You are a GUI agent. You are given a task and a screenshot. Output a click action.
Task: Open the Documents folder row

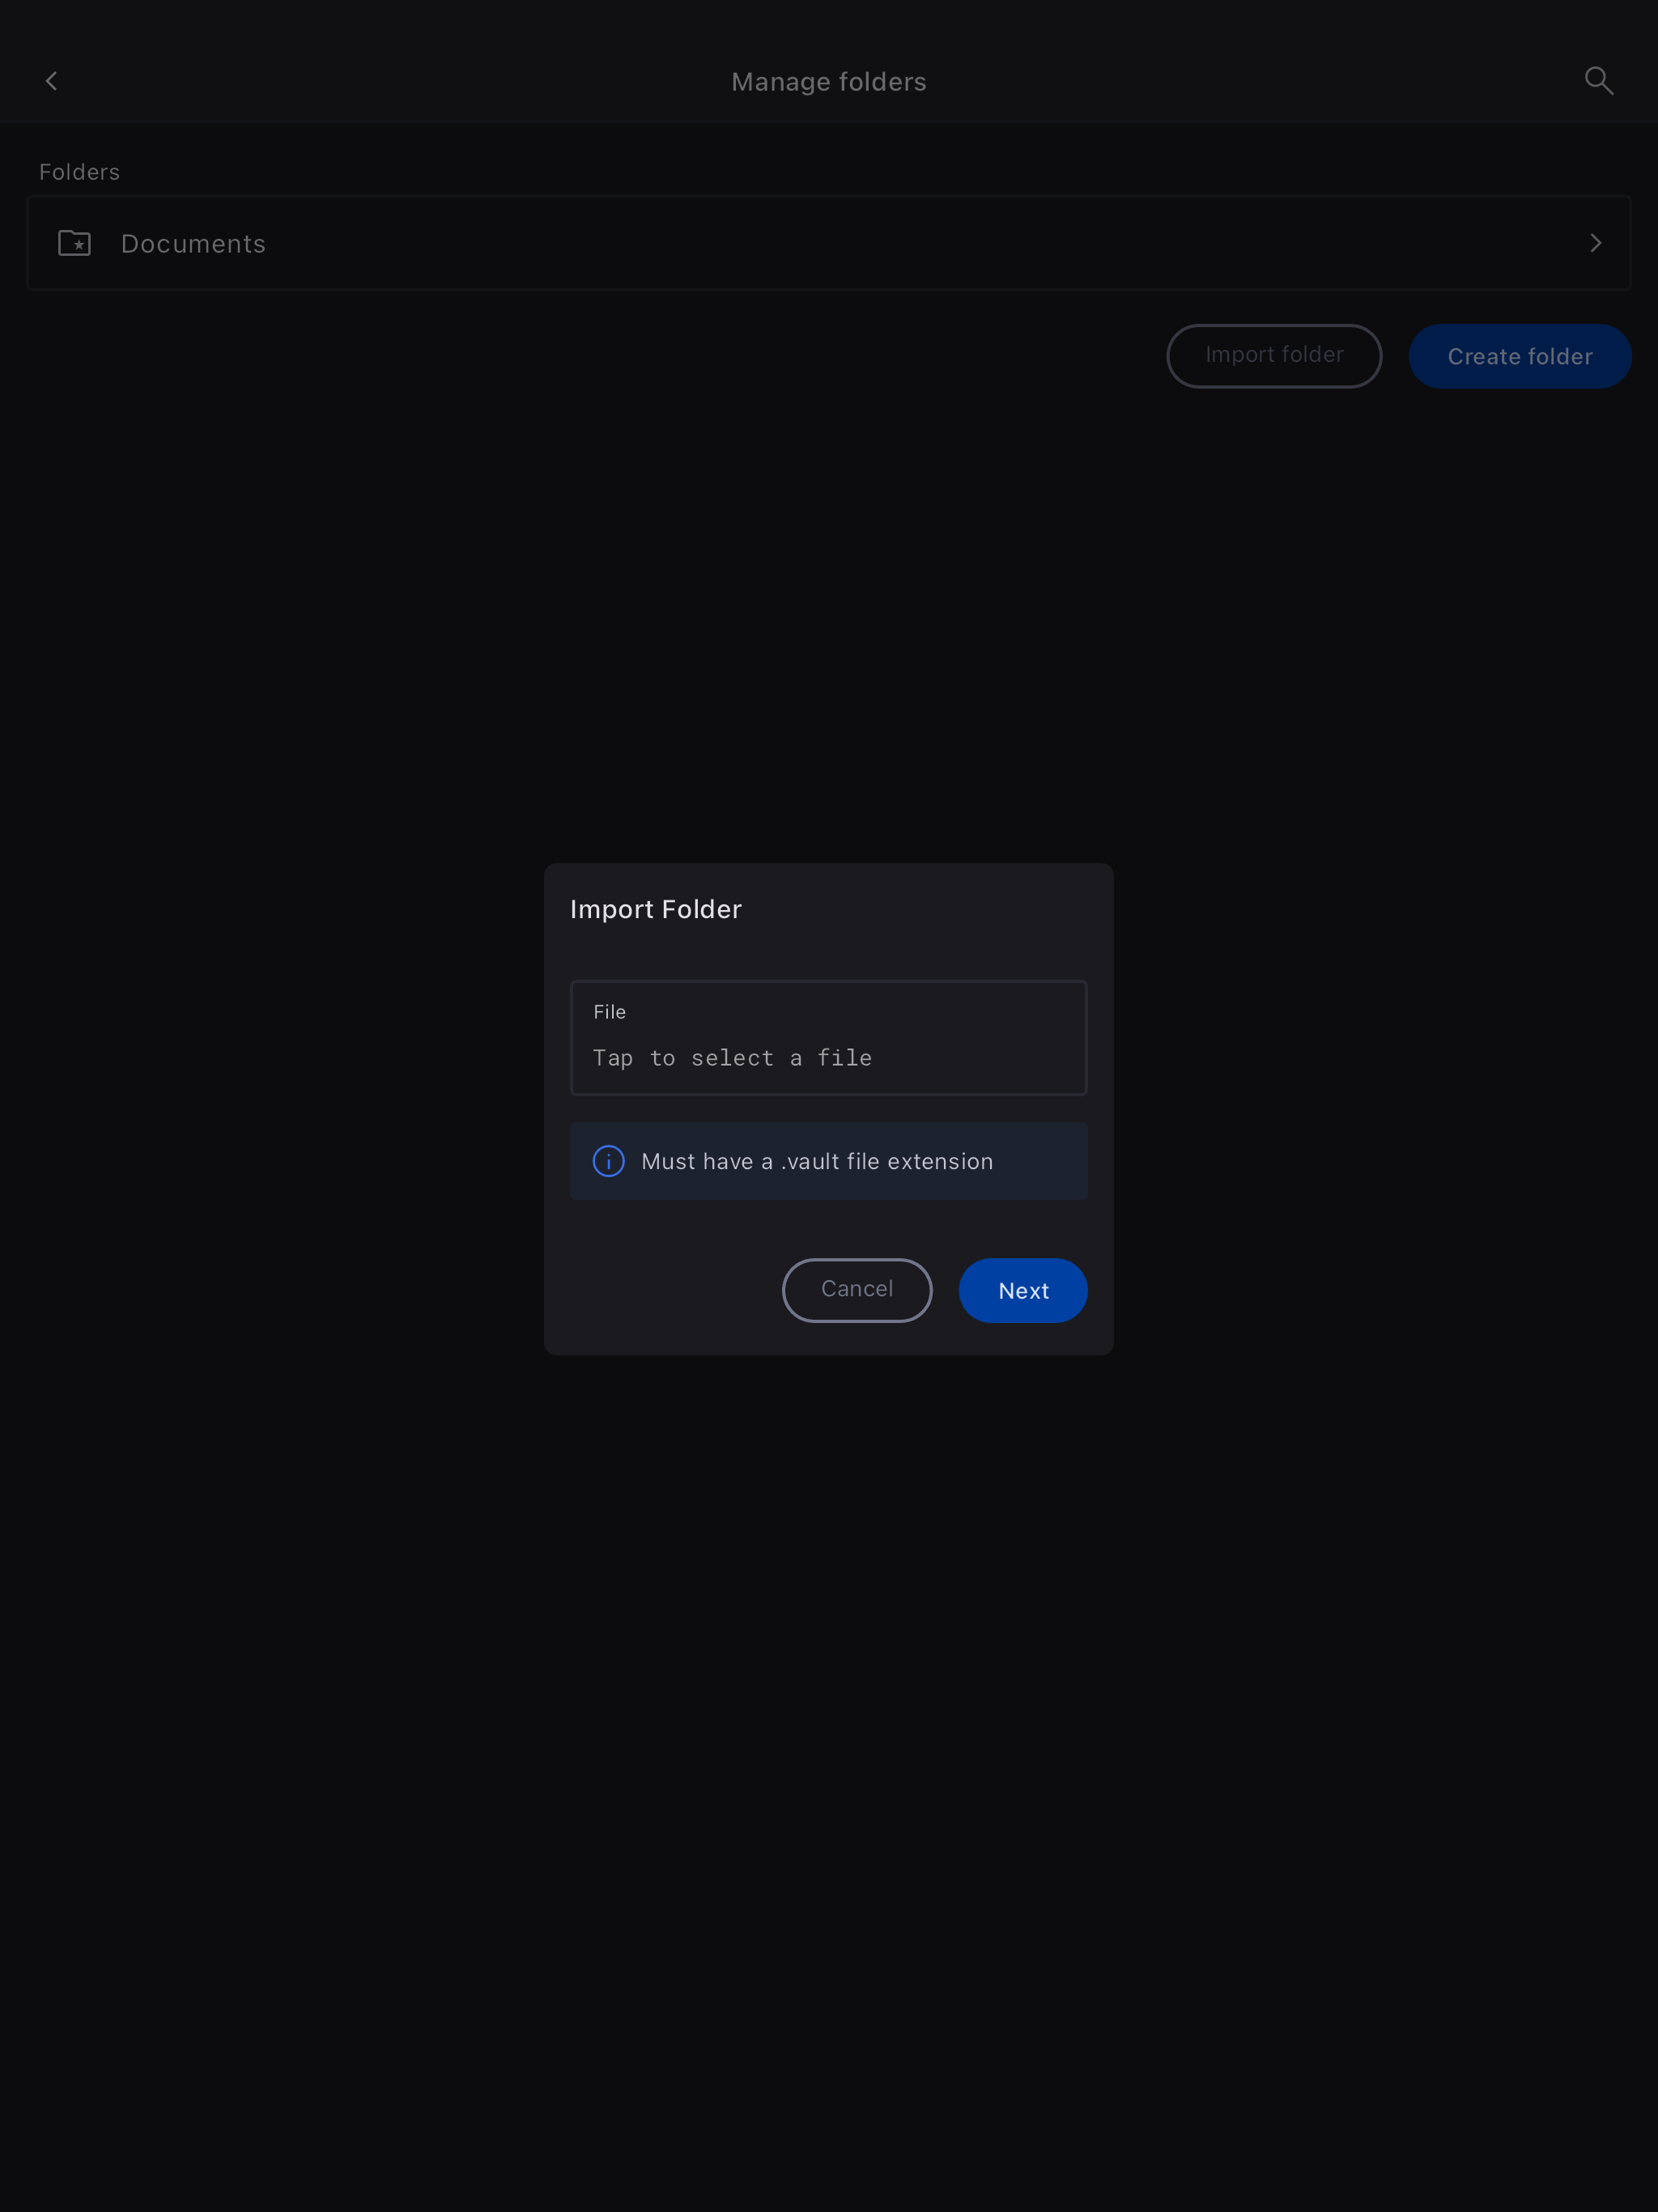(829, 243)
